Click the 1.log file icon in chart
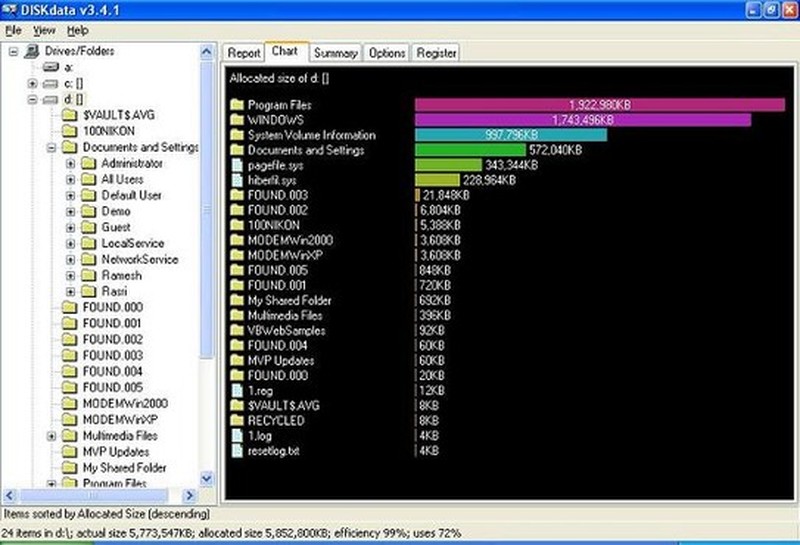 (237, 435)
